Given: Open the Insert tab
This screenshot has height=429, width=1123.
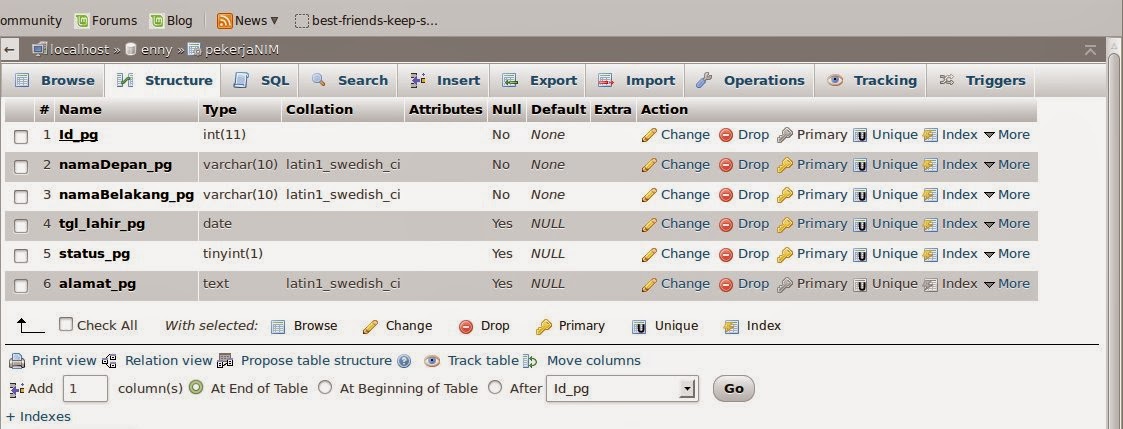Looking at the screenshot, I should pos(445,81).
